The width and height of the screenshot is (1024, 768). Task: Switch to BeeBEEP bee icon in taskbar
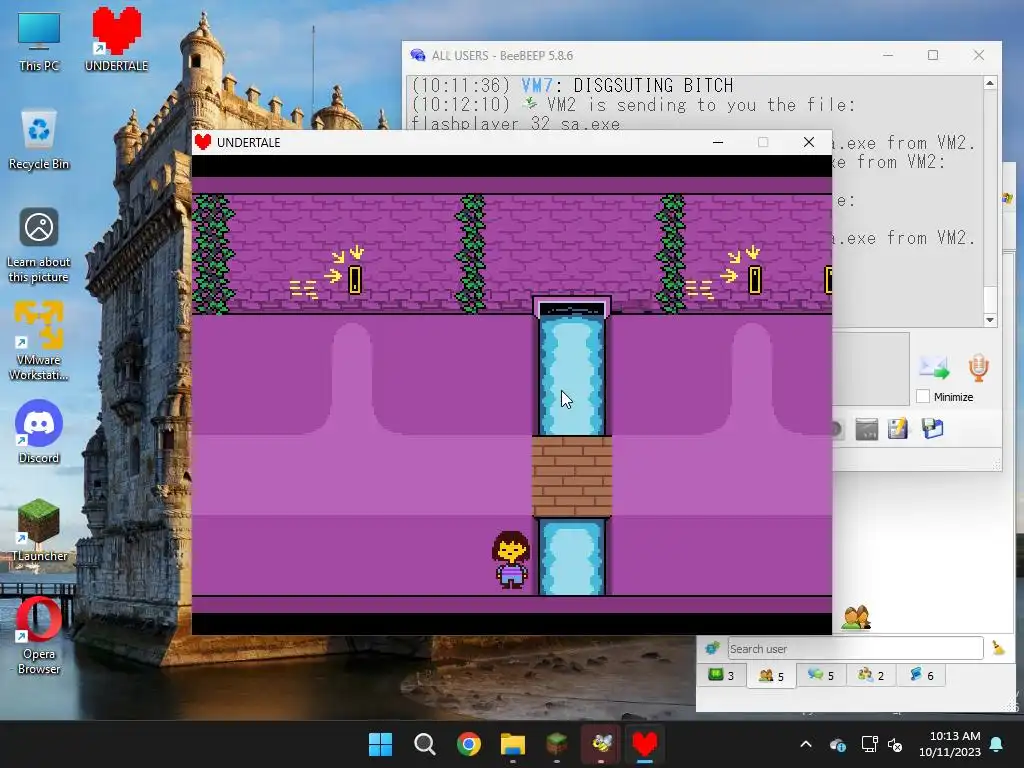click(601, 744)
